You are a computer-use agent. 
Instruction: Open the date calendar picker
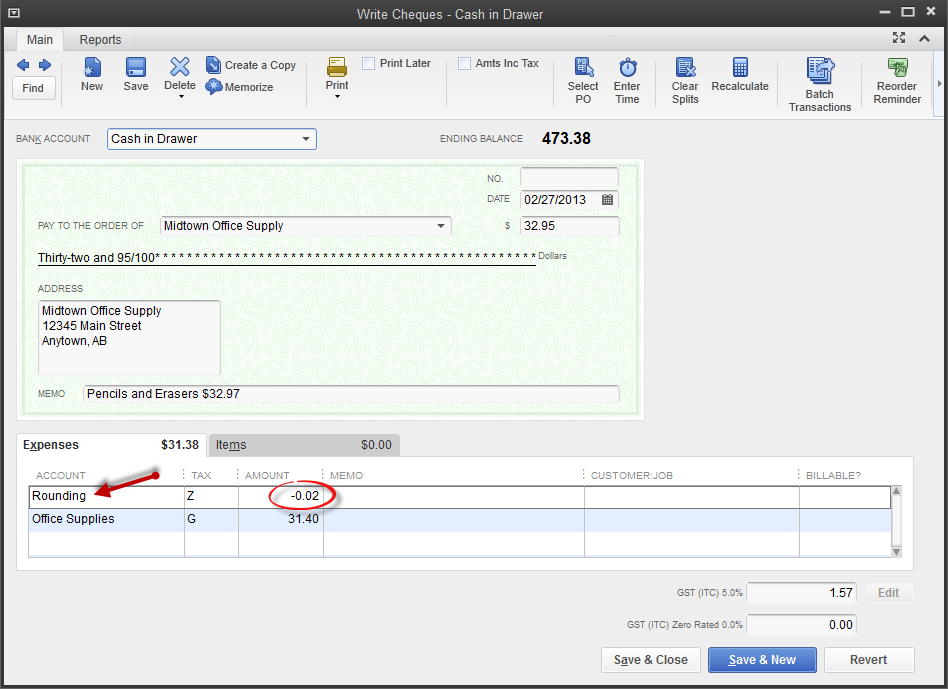point(607,200)
